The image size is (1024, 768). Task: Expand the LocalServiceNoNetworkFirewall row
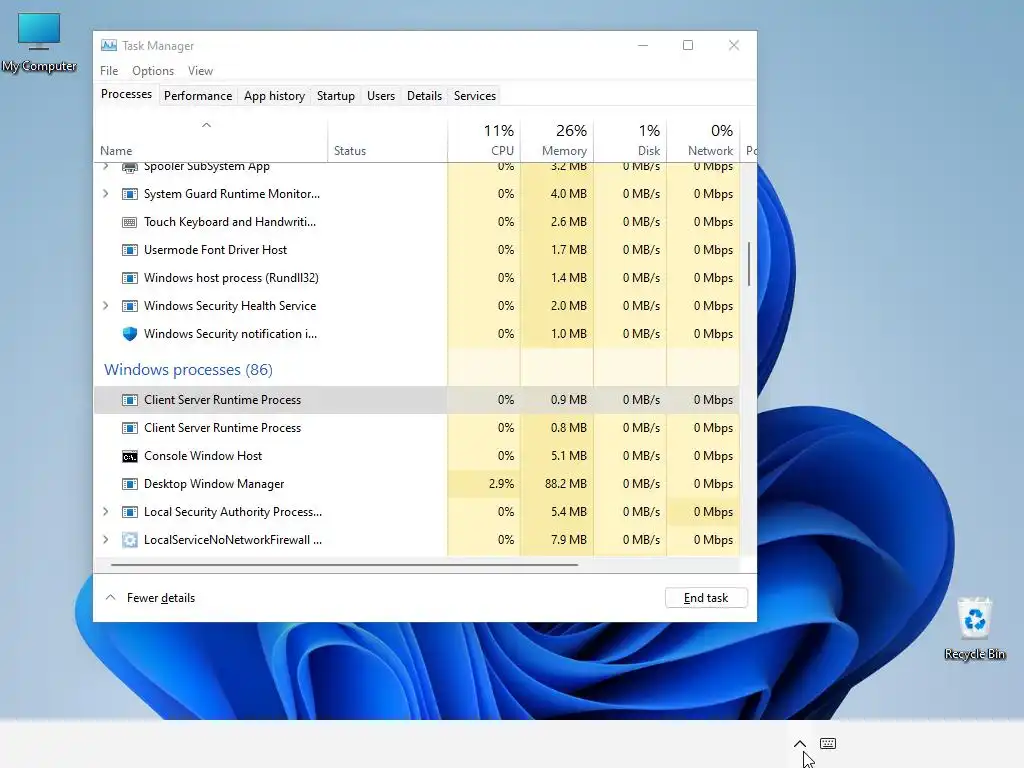pyautogui.click(x=106, y=540)
